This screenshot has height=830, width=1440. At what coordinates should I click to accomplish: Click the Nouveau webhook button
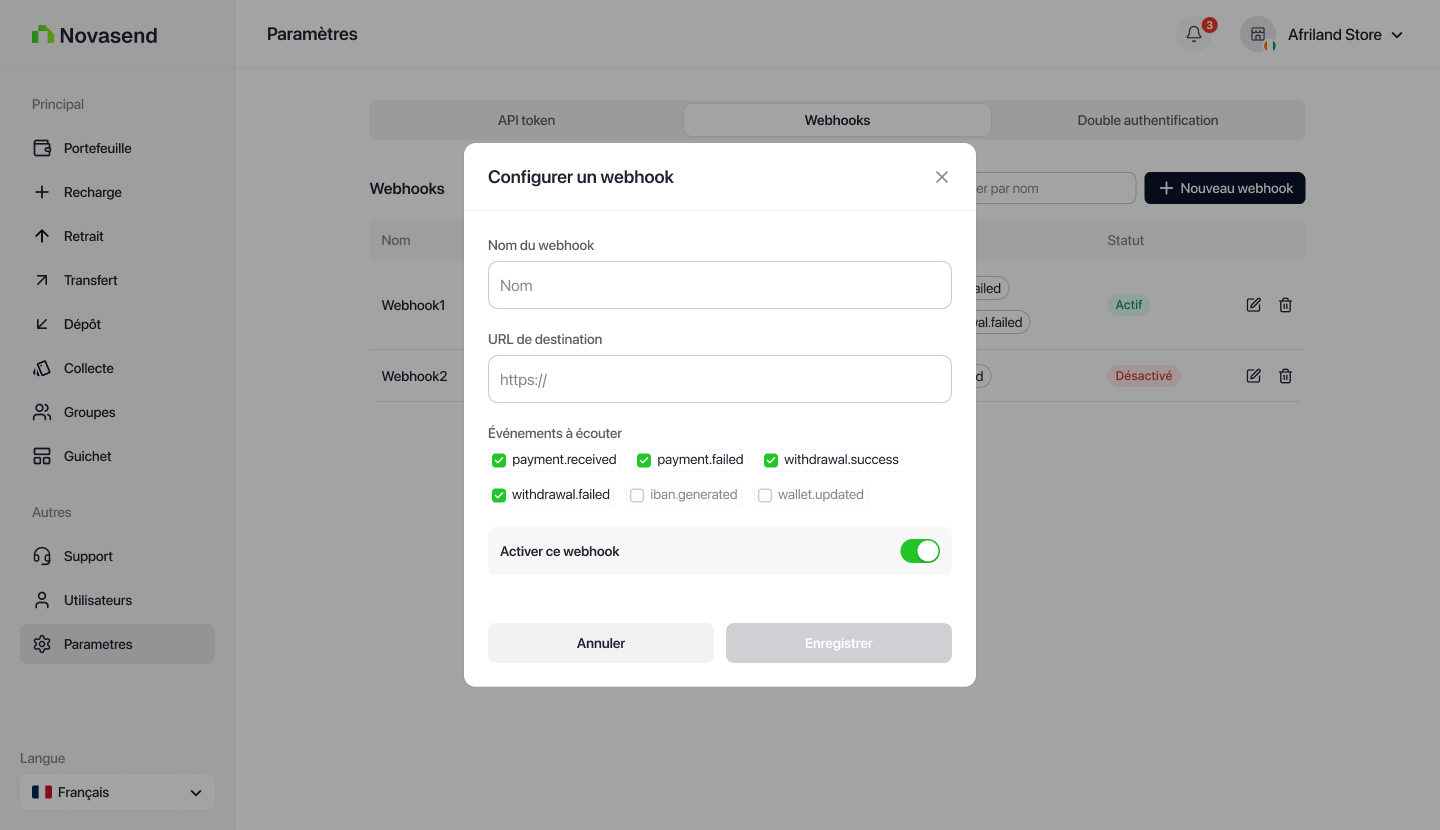coord(1224,188)
